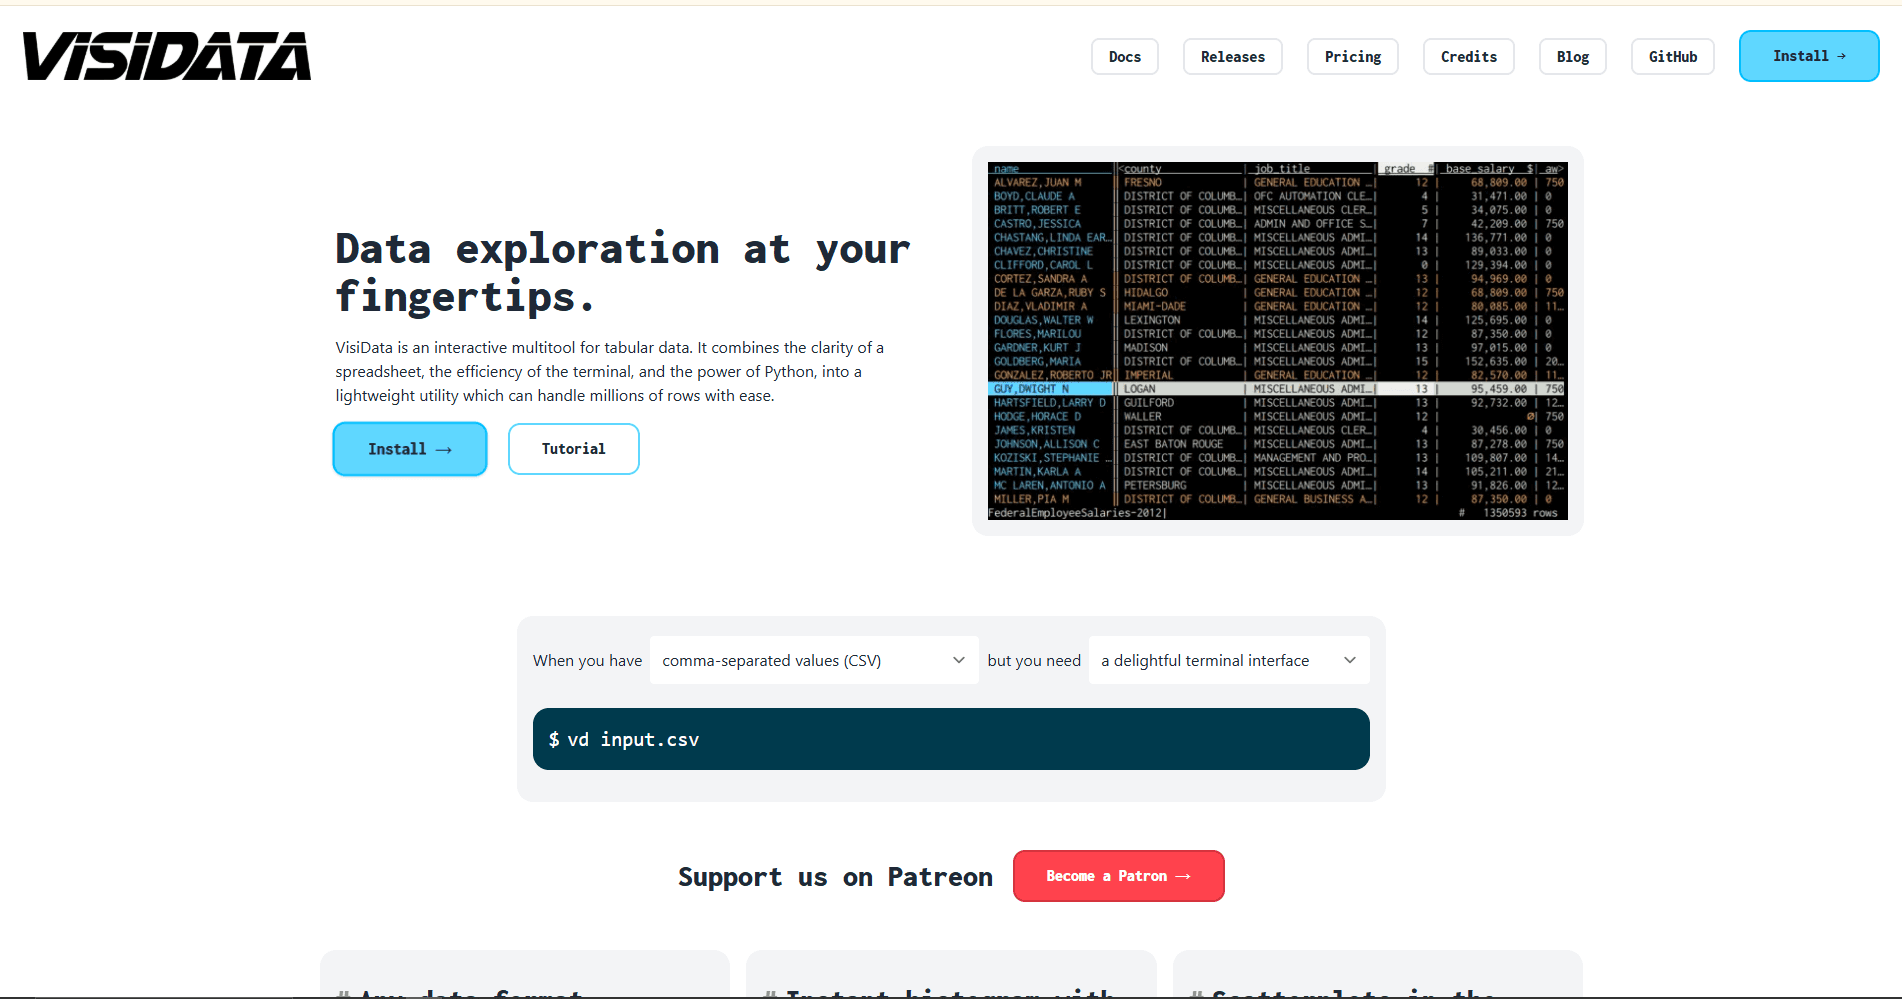Screen dimensions: 1902x999
Task: Click the VisiData logo
Action: (x=167, y=56)
